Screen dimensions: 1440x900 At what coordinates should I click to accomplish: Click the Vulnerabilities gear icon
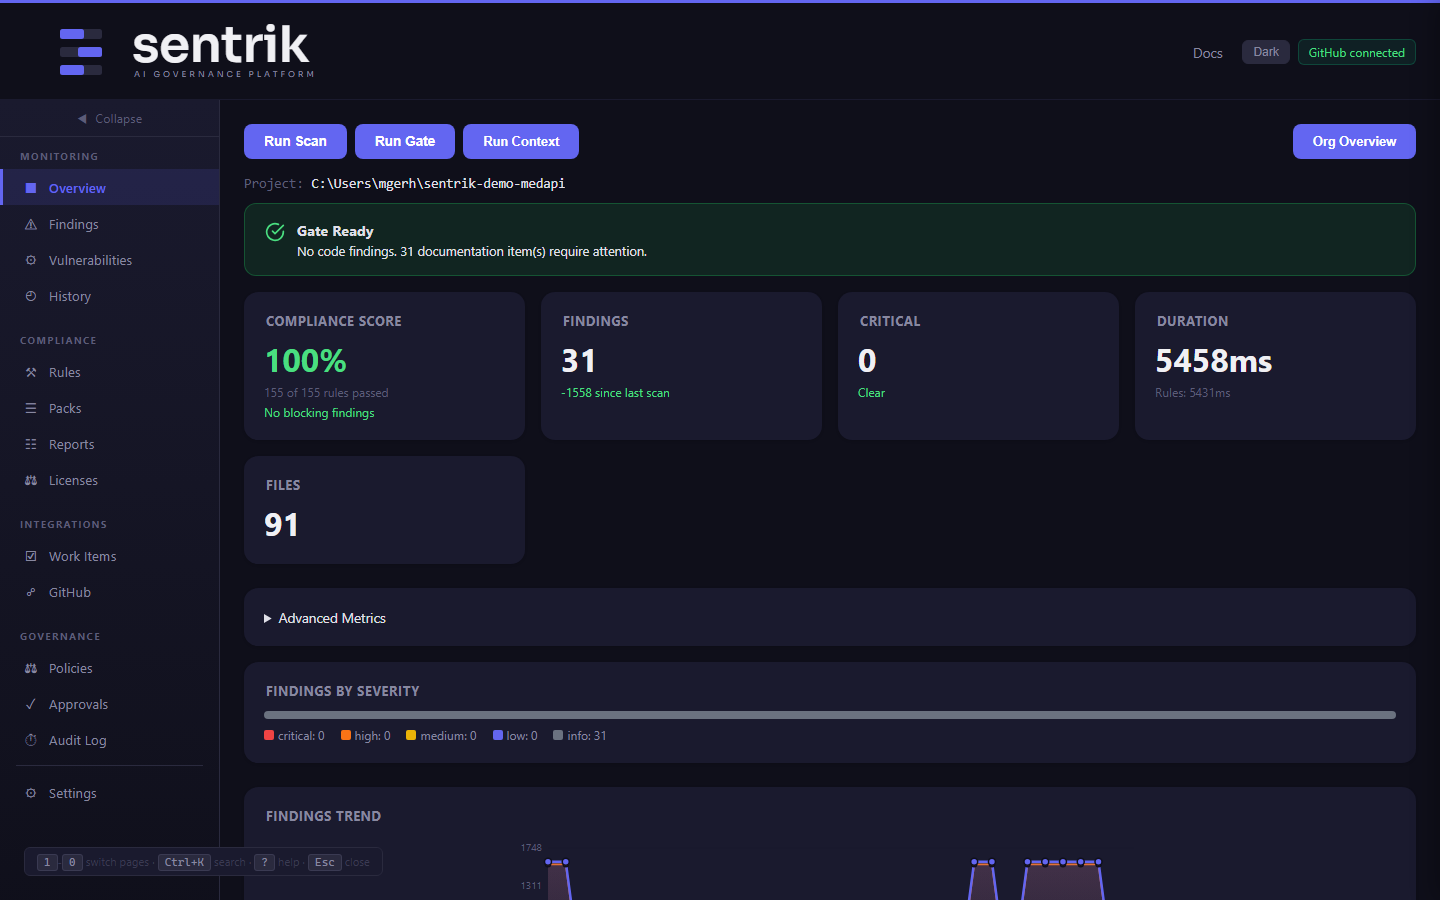pyautogui.click(x=31, y=260)
